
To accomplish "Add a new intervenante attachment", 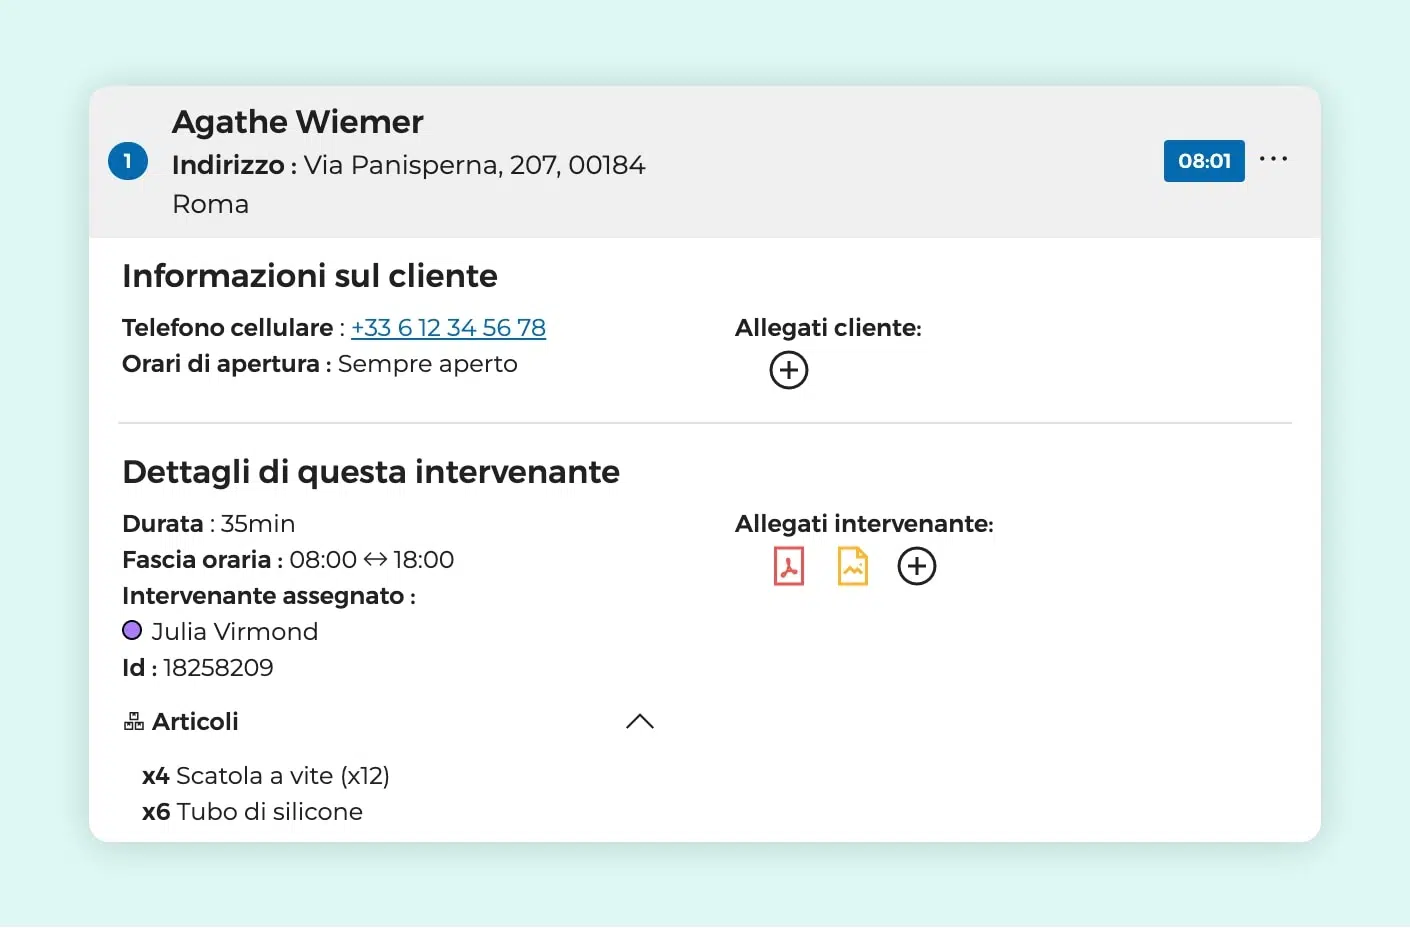I will (916, 567).
